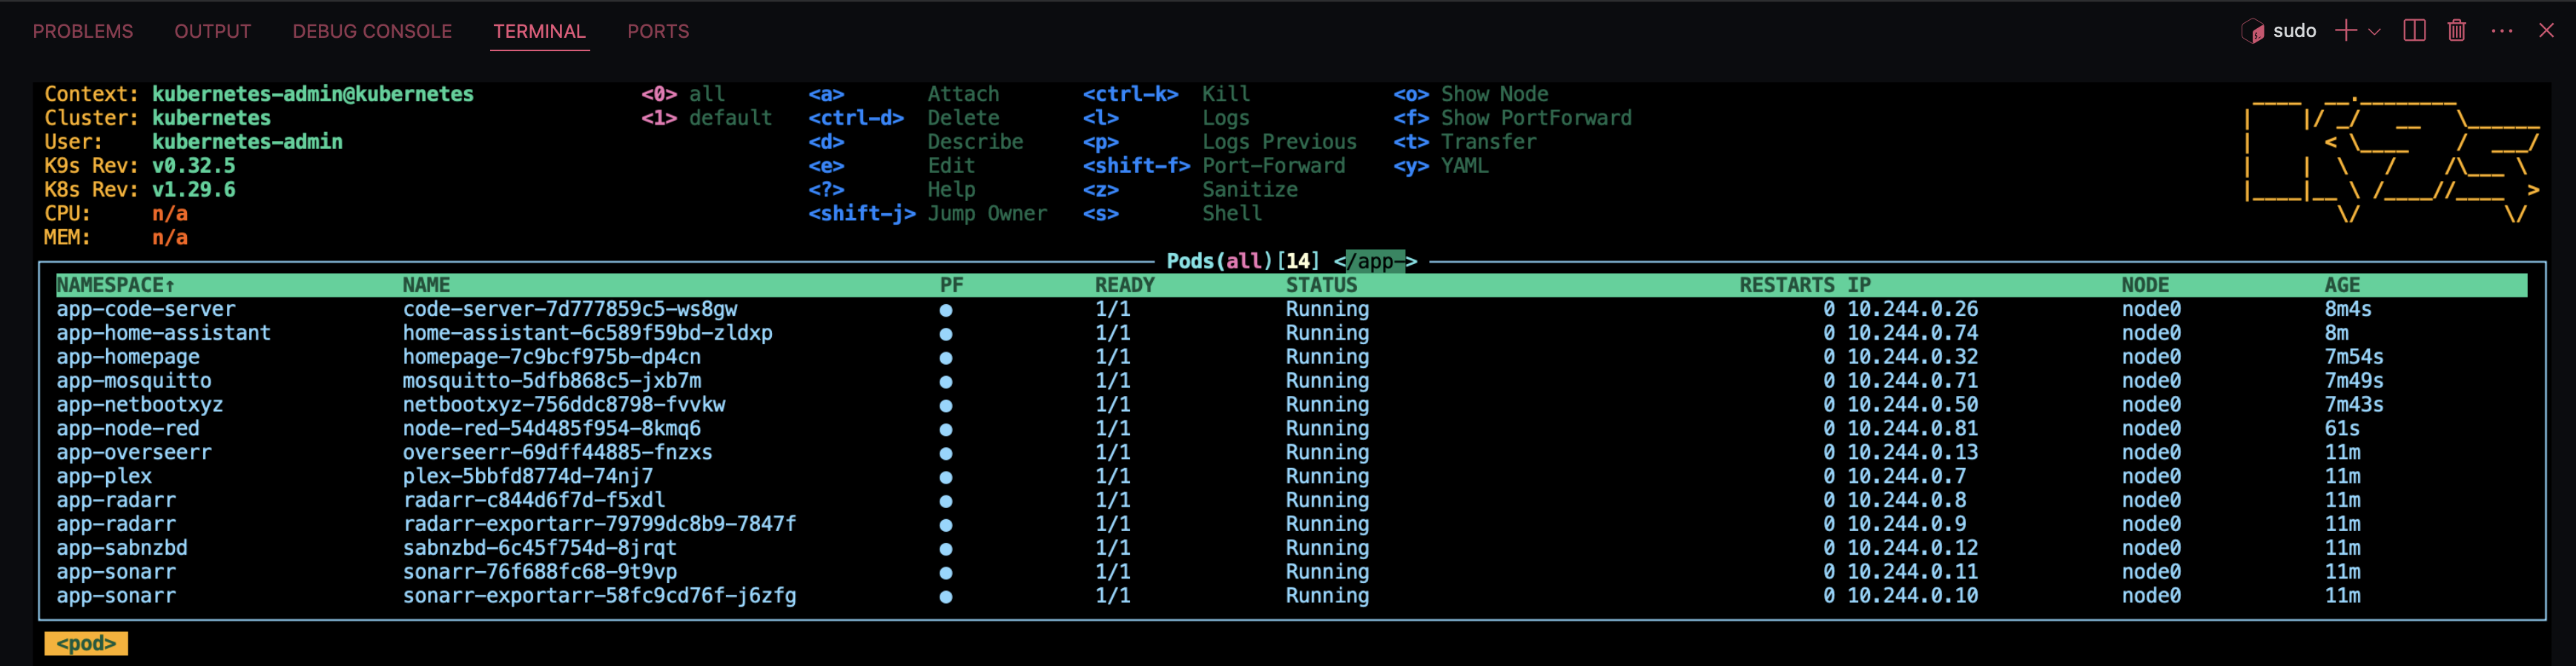Click the K9s Rev v0.32.5 value
Screen dimensions: 2576x666
click(x=194, y=166)
